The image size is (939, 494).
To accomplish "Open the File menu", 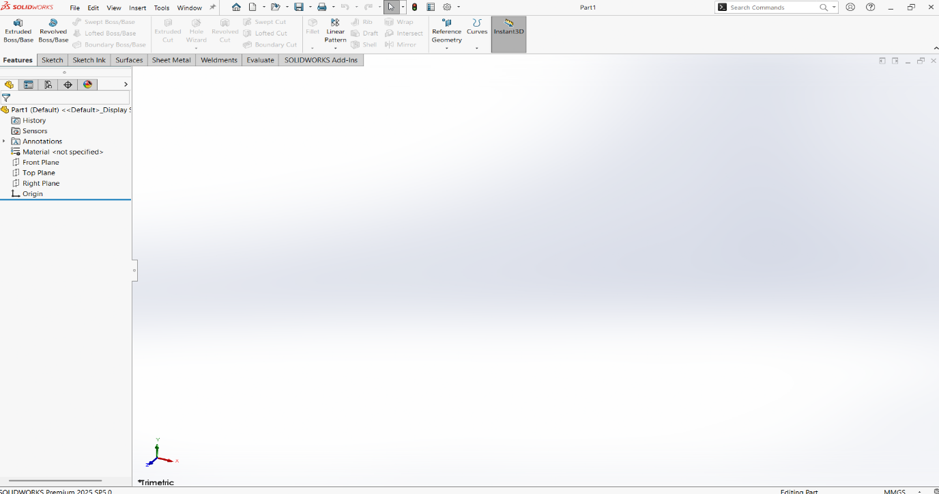I will tap(75, 8).
